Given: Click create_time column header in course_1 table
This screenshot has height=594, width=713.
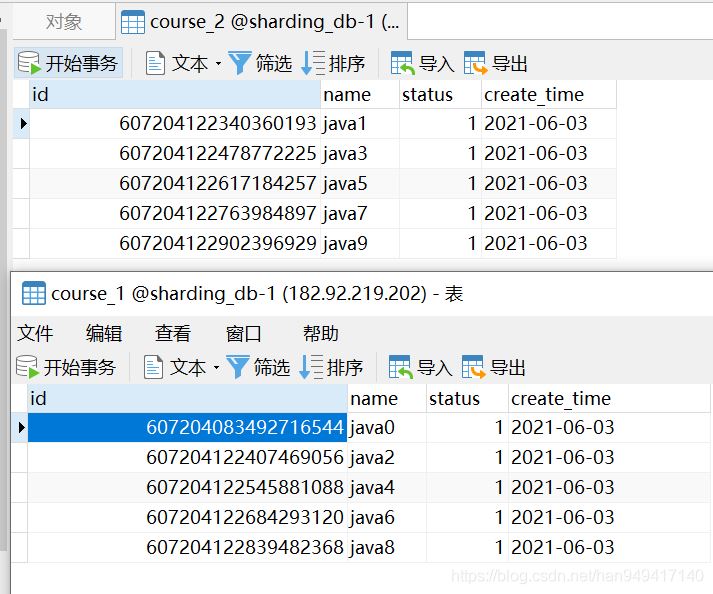Looking at the screenshot, I should point(609,398).
